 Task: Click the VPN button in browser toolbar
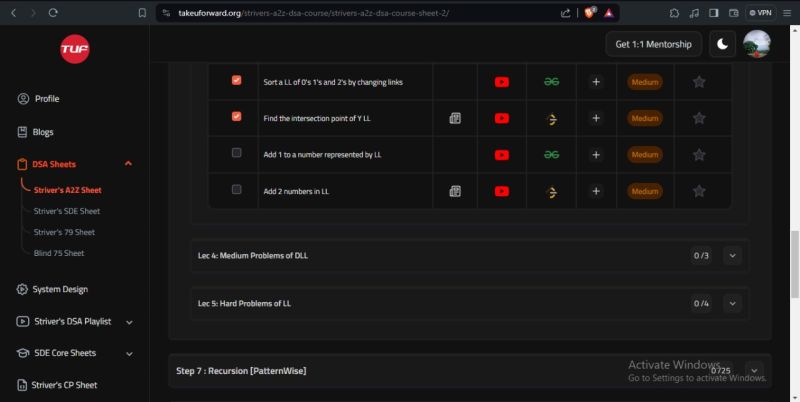tap(760, 13)
